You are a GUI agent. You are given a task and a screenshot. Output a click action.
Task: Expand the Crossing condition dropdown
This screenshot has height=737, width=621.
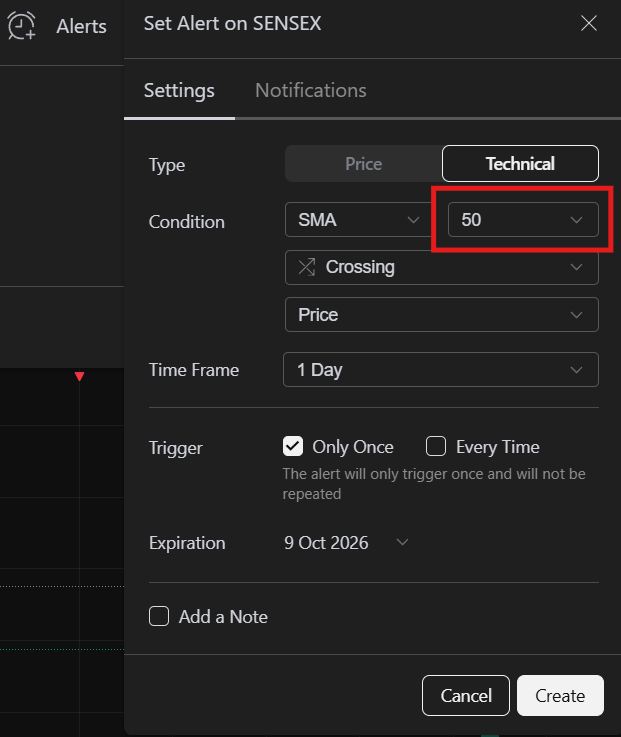(x=442, y=267)
